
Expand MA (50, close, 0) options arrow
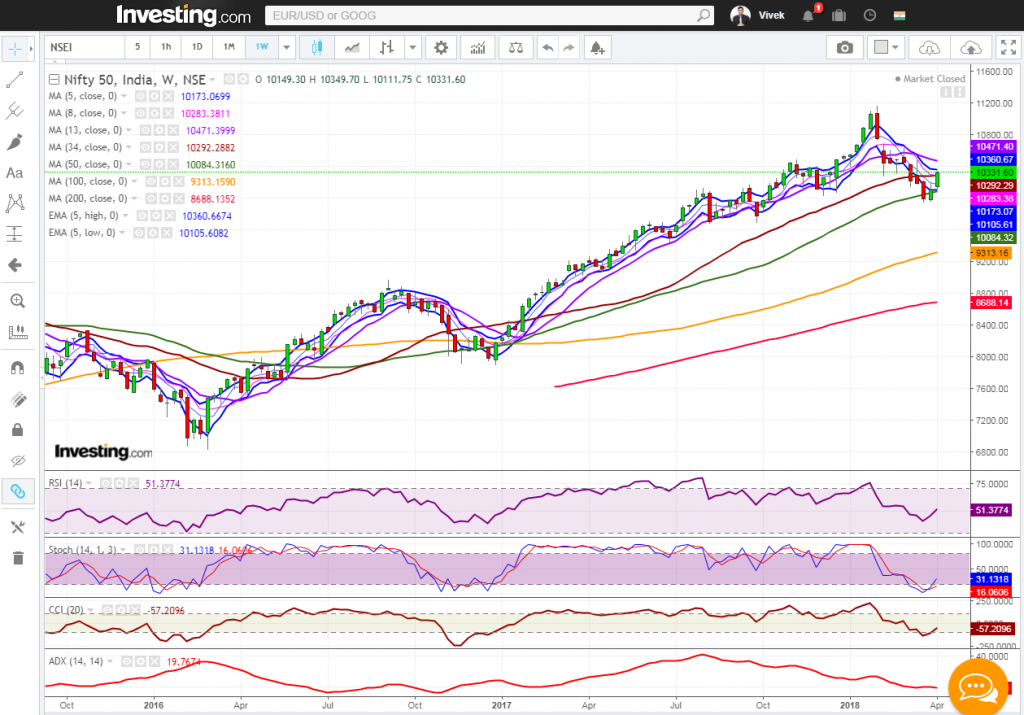click(129, 165)
